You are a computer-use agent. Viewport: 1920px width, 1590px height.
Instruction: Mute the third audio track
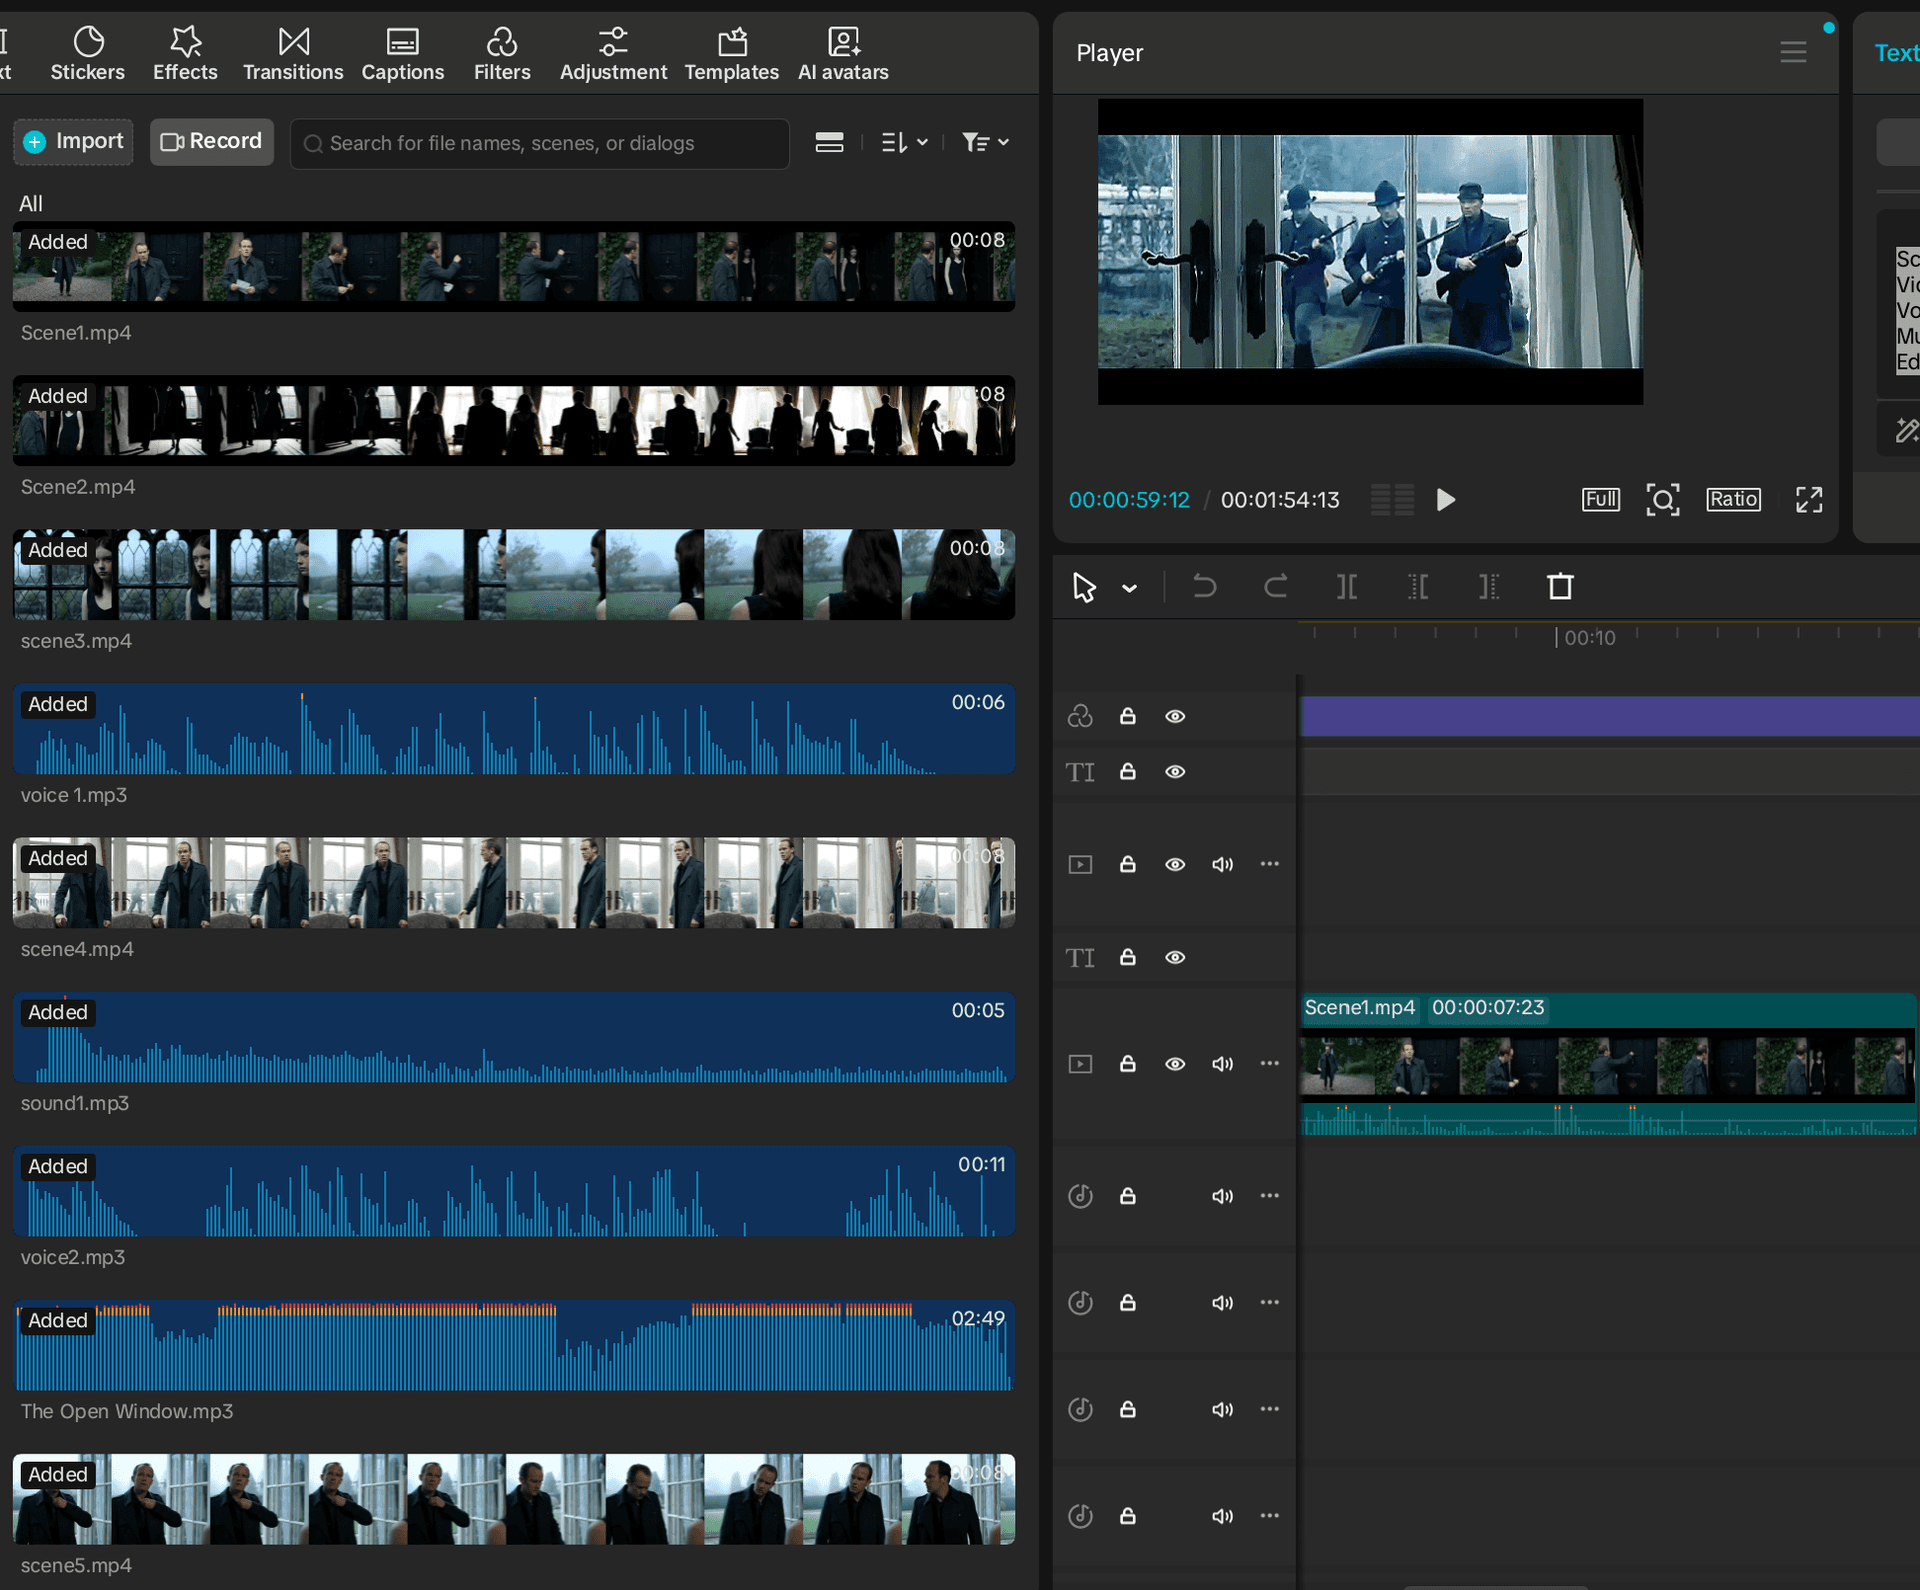click(x=1222, y=1409)
